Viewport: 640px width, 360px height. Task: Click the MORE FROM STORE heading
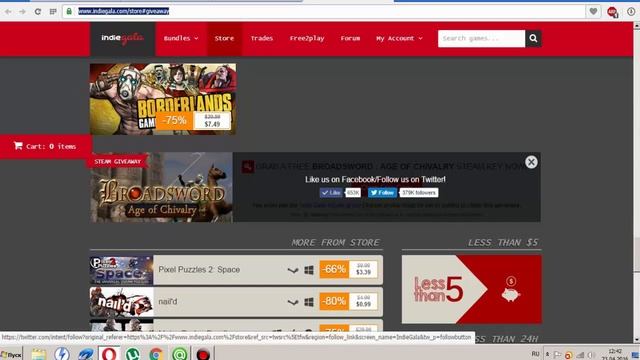pyautogui.click(x=336, y=243)
